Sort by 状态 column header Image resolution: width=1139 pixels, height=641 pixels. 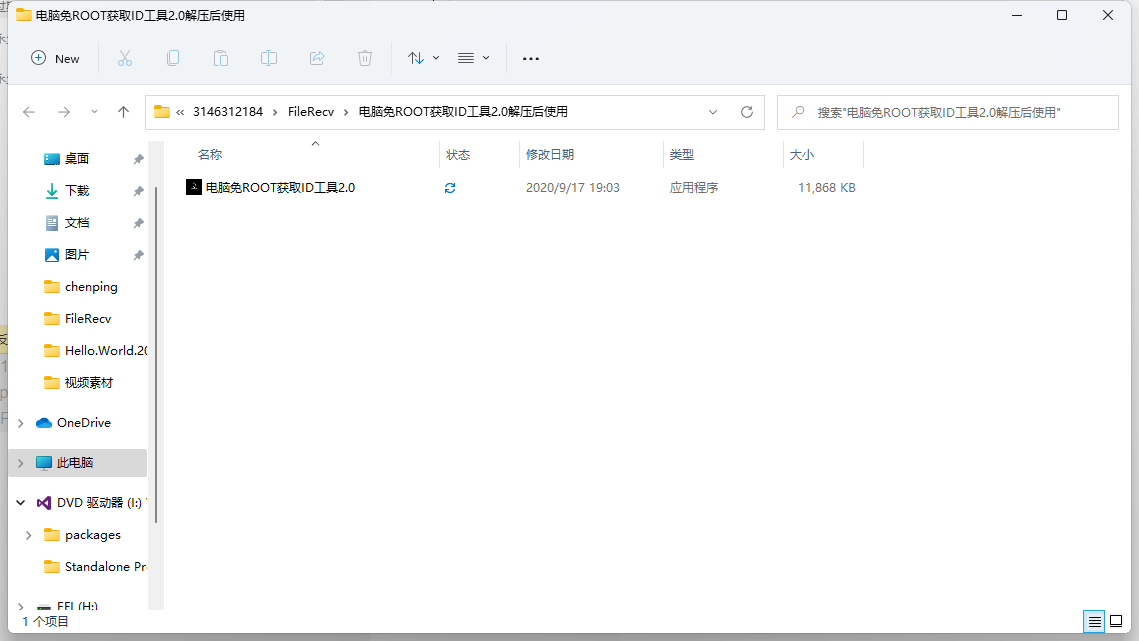(458, 155)
